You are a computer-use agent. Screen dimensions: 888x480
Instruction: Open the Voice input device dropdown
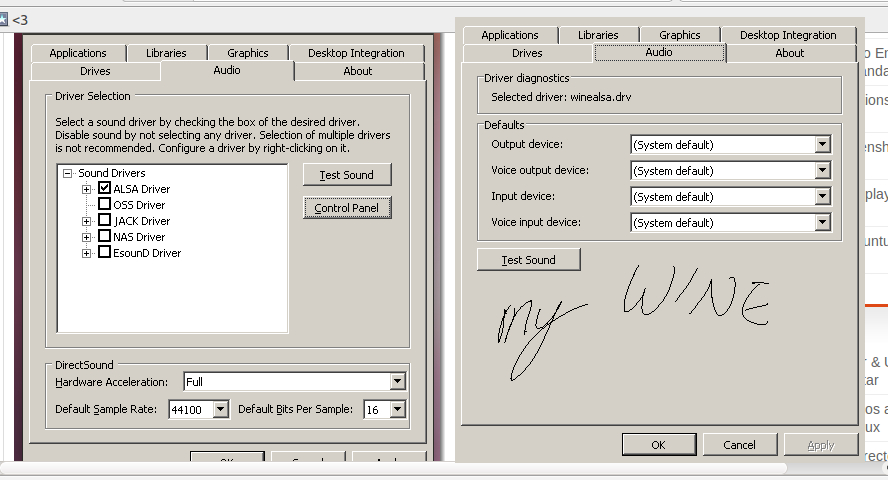823,222
